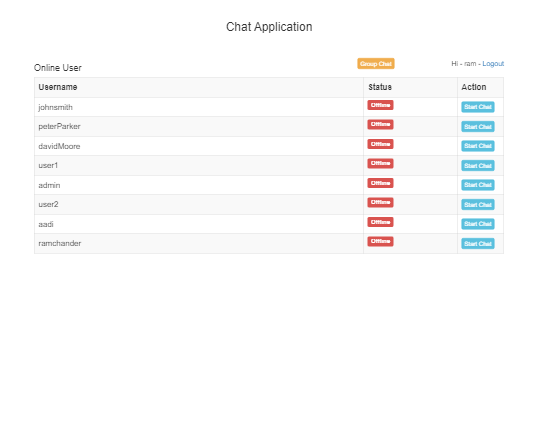Viewport: 538px width, 448px height.
Task: Click the peterParker username cell
Action: pyautogui.click(x=199, y=127)
